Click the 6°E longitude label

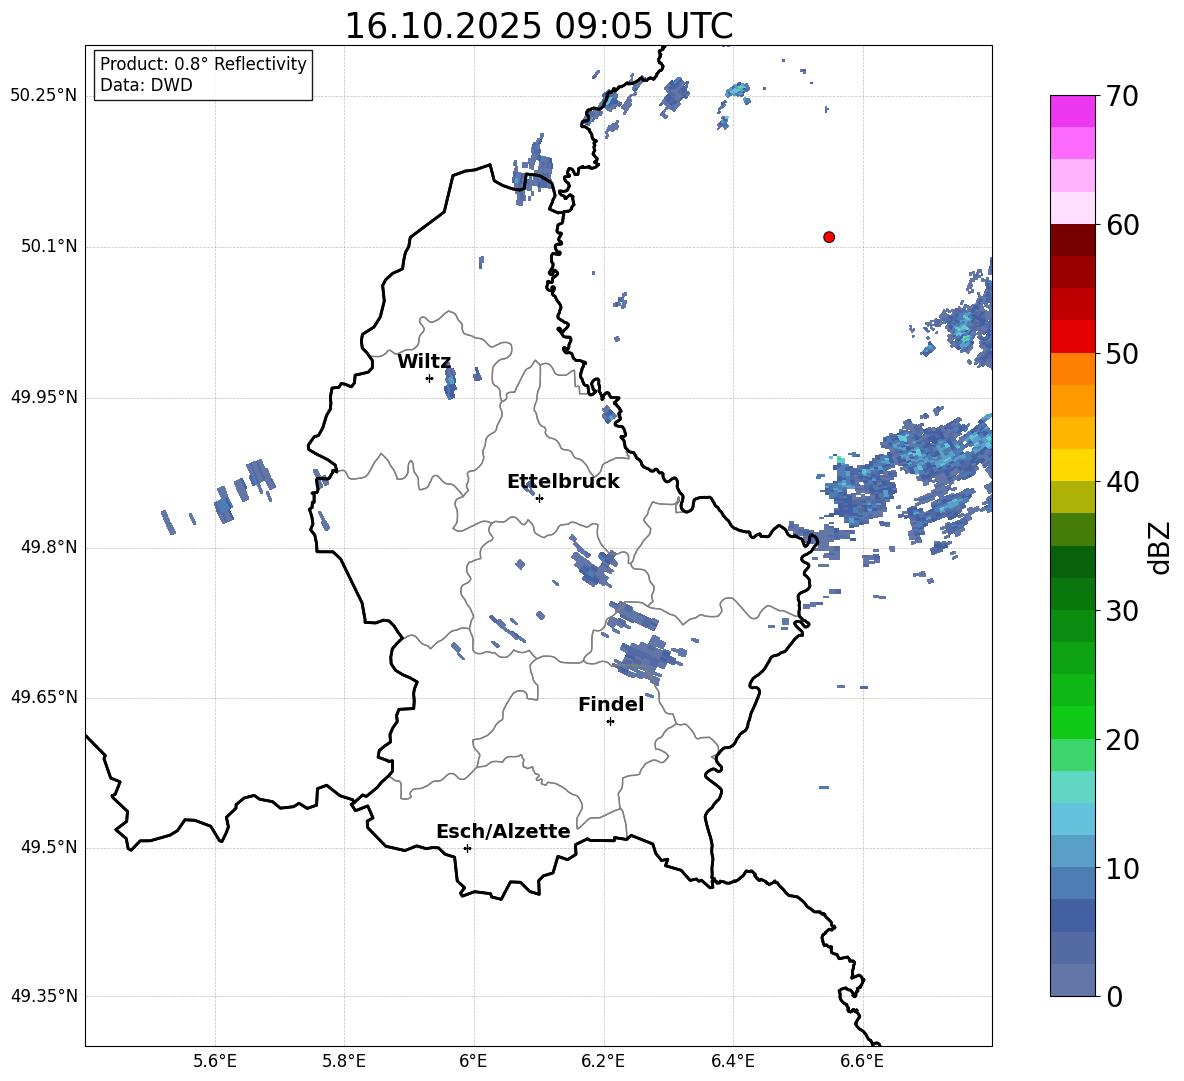coord(473,1061)
